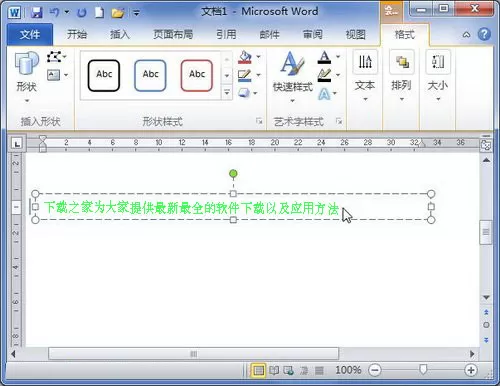Open the select browse object circle button

click(486, 325)
